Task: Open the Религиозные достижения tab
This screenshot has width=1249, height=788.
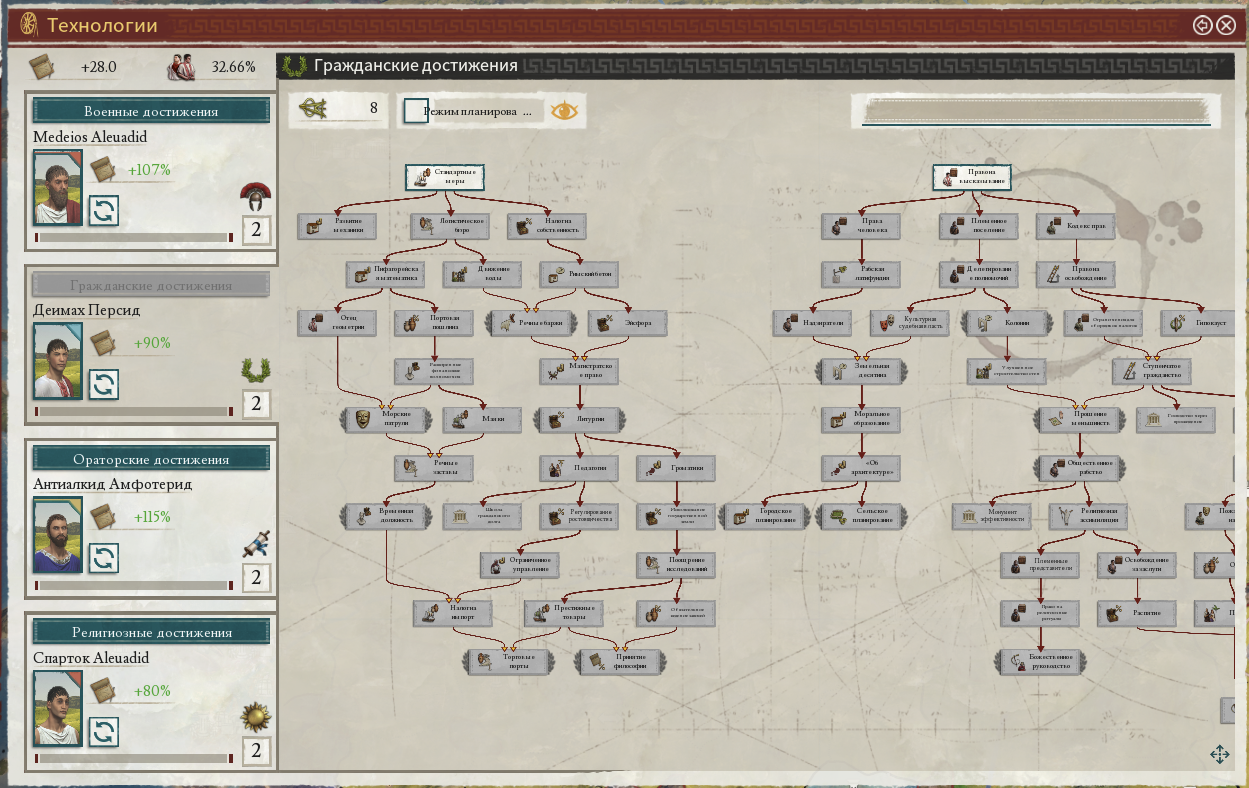Action: (x=151, y=632)
